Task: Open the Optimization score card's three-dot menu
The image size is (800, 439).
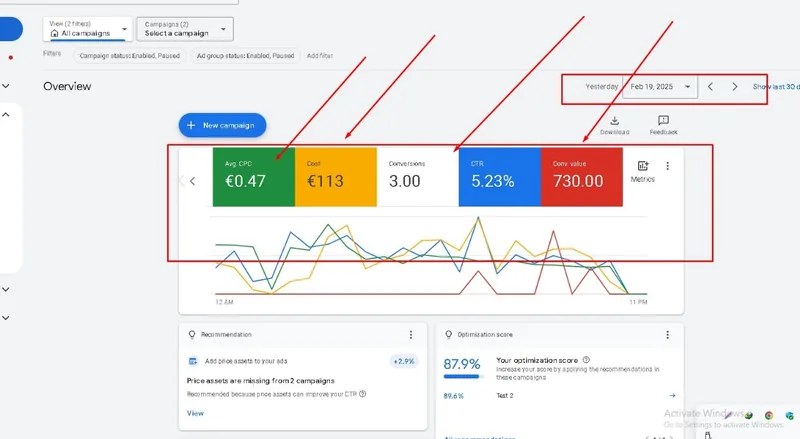Action: [x=667, y=335]
